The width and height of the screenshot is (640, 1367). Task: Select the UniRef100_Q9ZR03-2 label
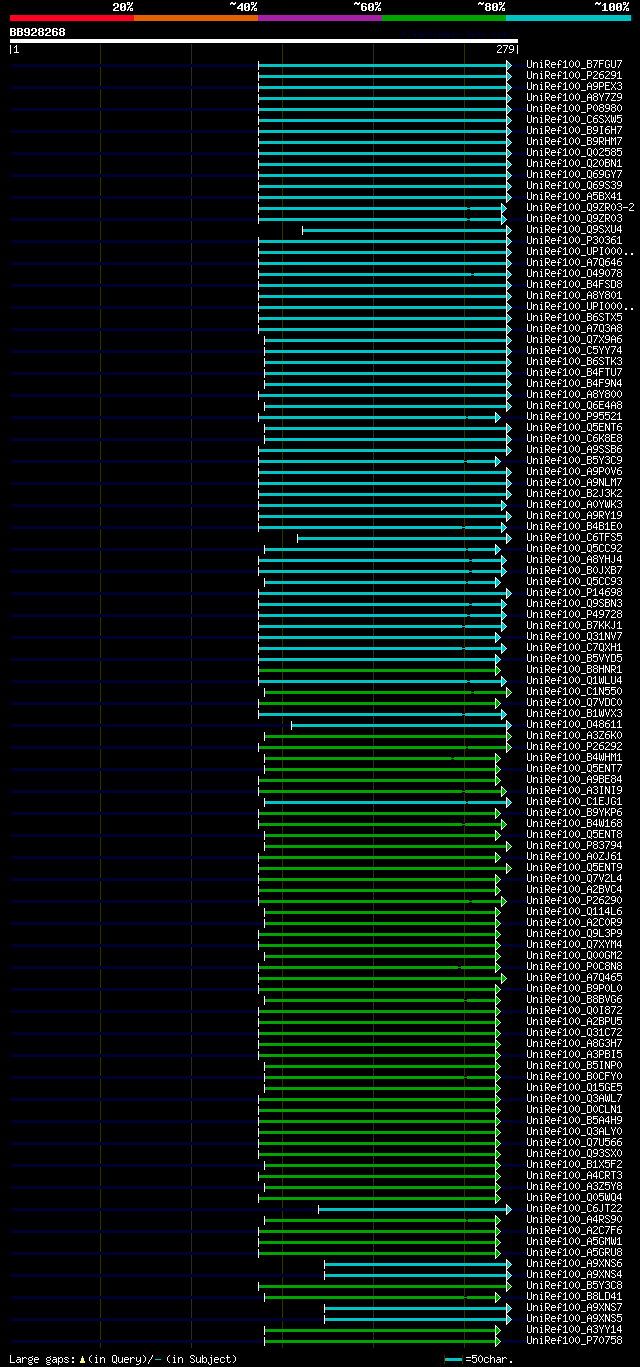coord(580,207)
